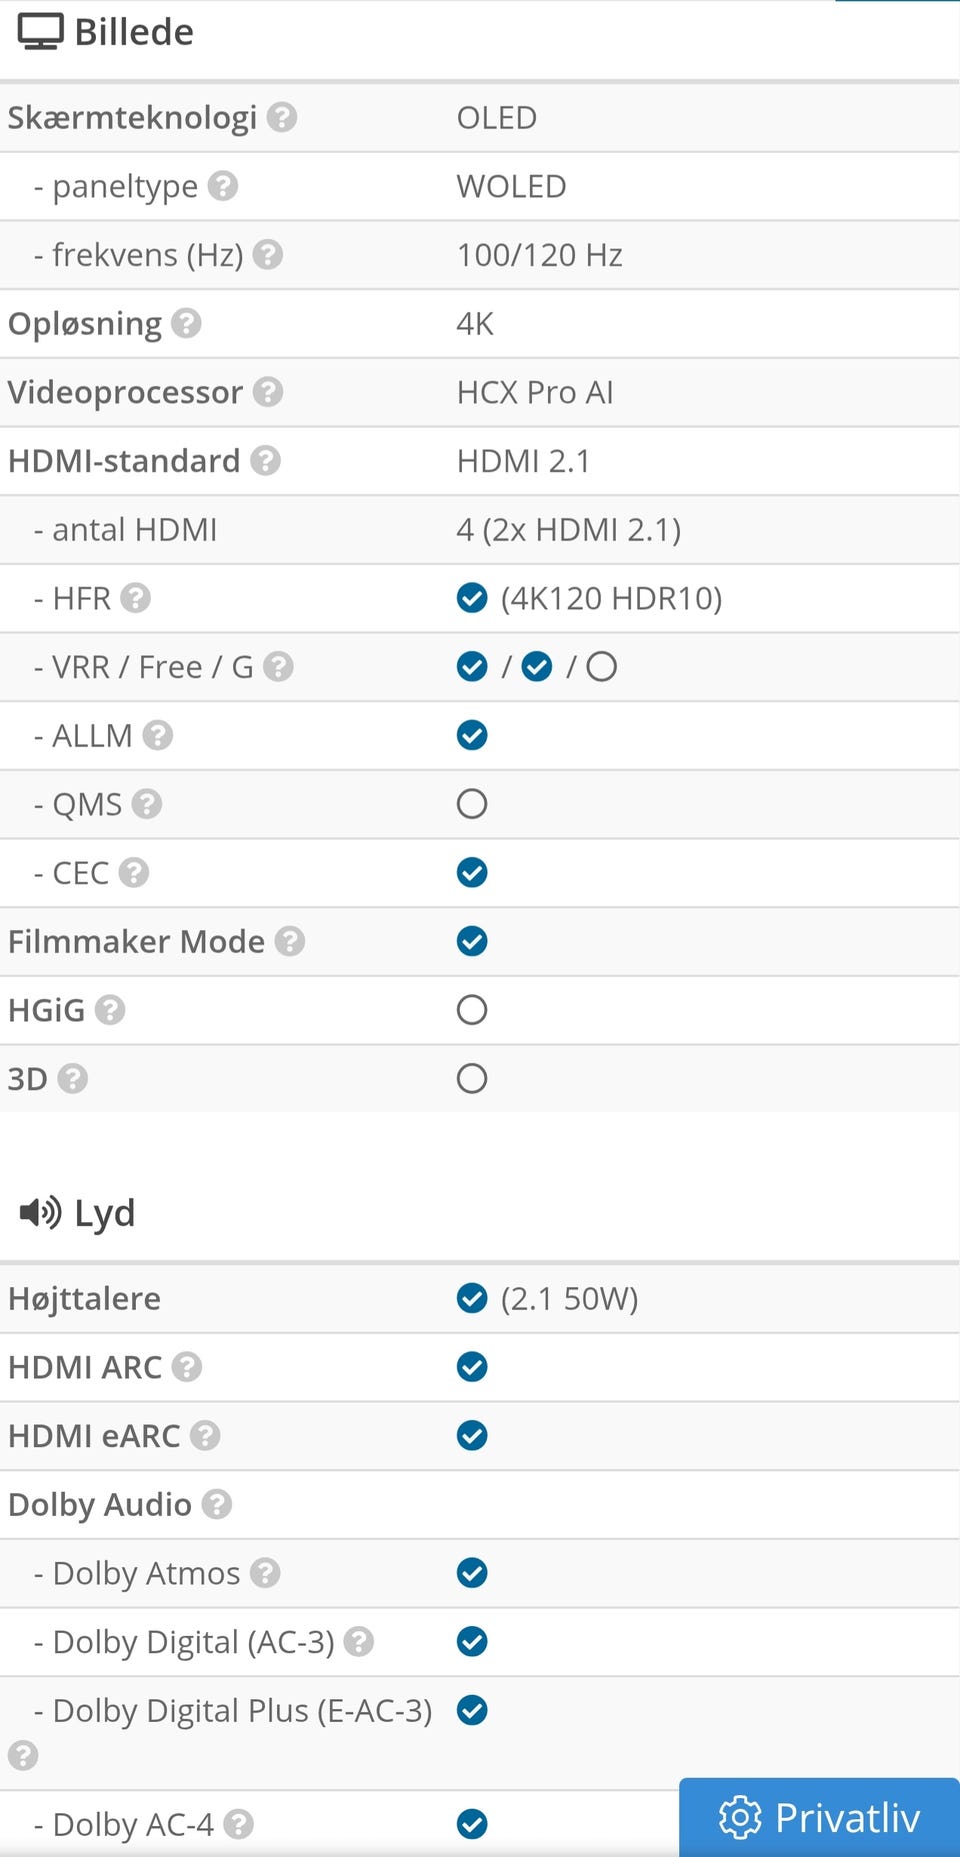The height and width of the screenshot is (1857, 960).
Task: Click help icon next to Skærmteknologi
Action: tap(282, 118)
